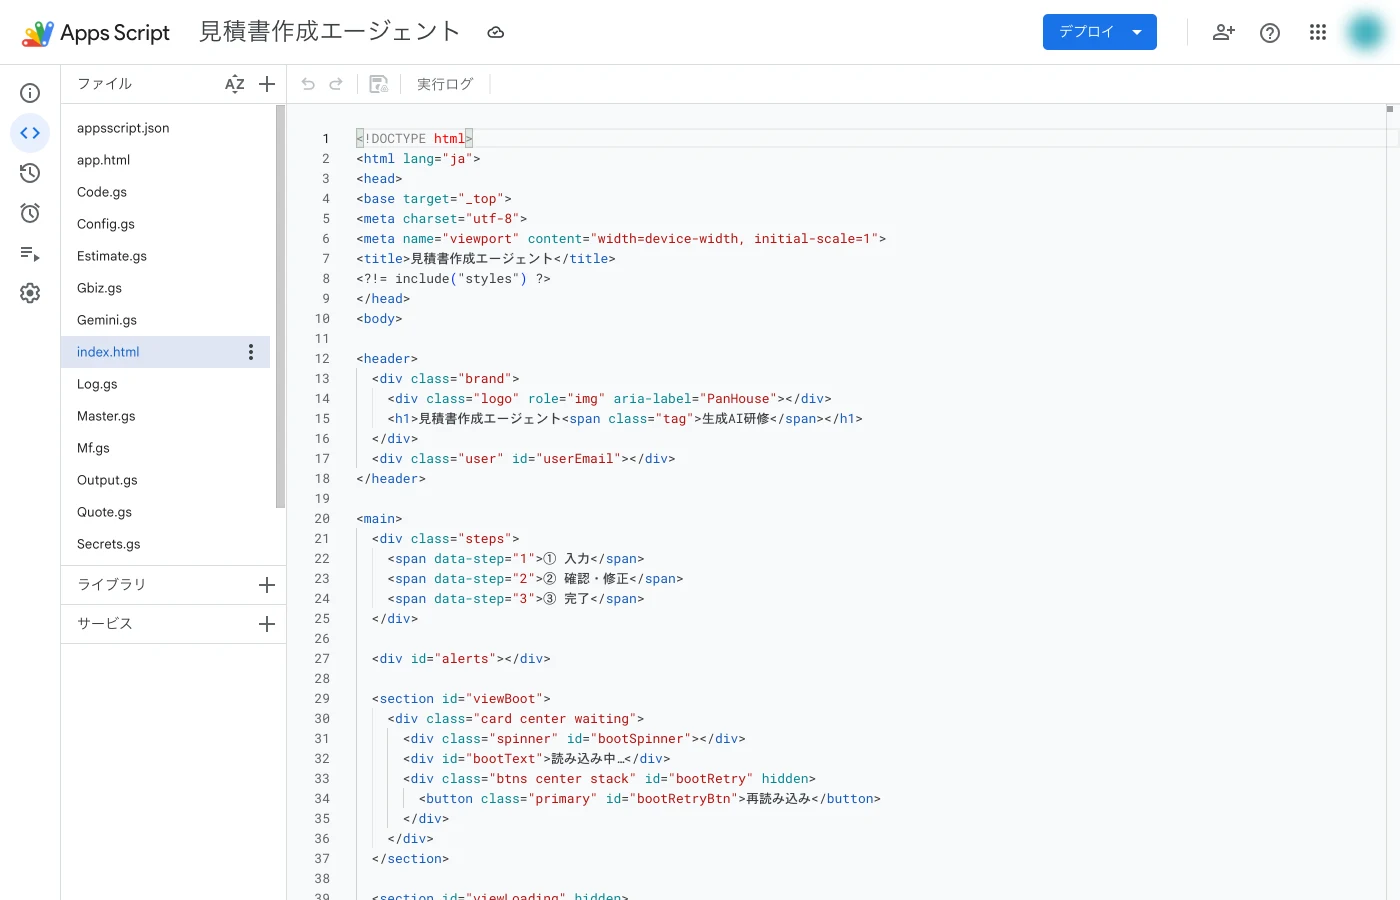Open appsscript.json in file list

pyautogui.click(x=166, y=128)
